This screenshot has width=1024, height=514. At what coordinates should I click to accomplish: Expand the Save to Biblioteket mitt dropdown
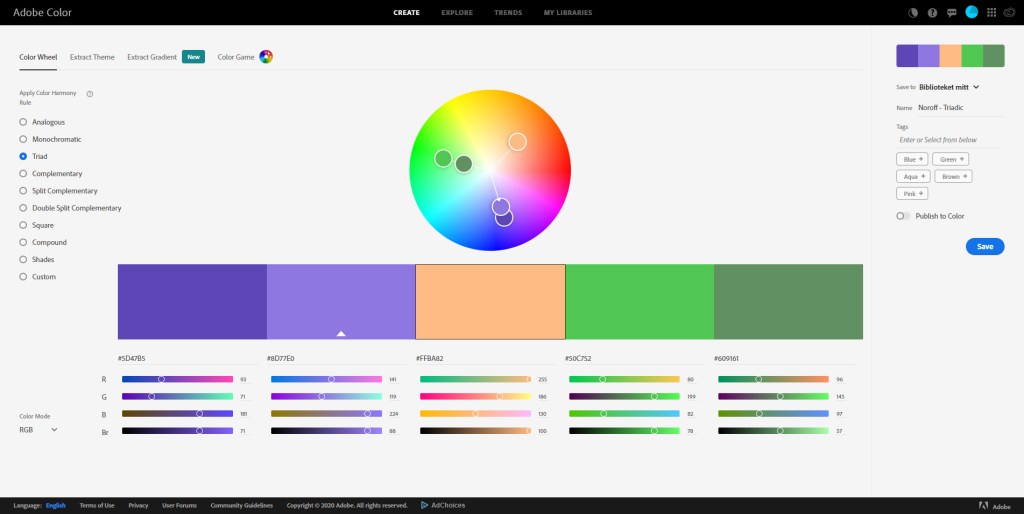coord(975,87)
